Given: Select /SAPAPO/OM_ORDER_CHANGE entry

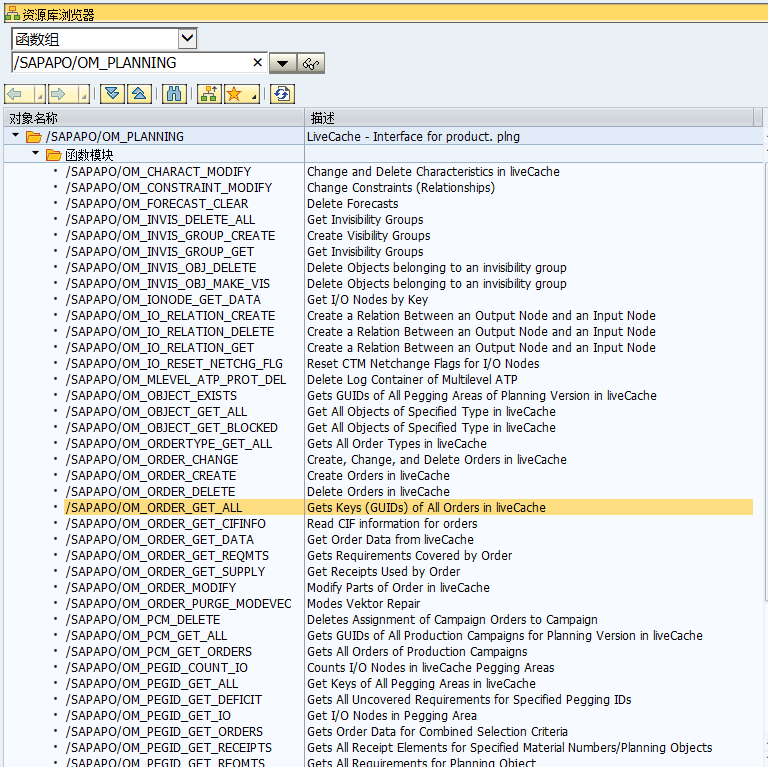Looking at the screenshot, I should 152,459.
